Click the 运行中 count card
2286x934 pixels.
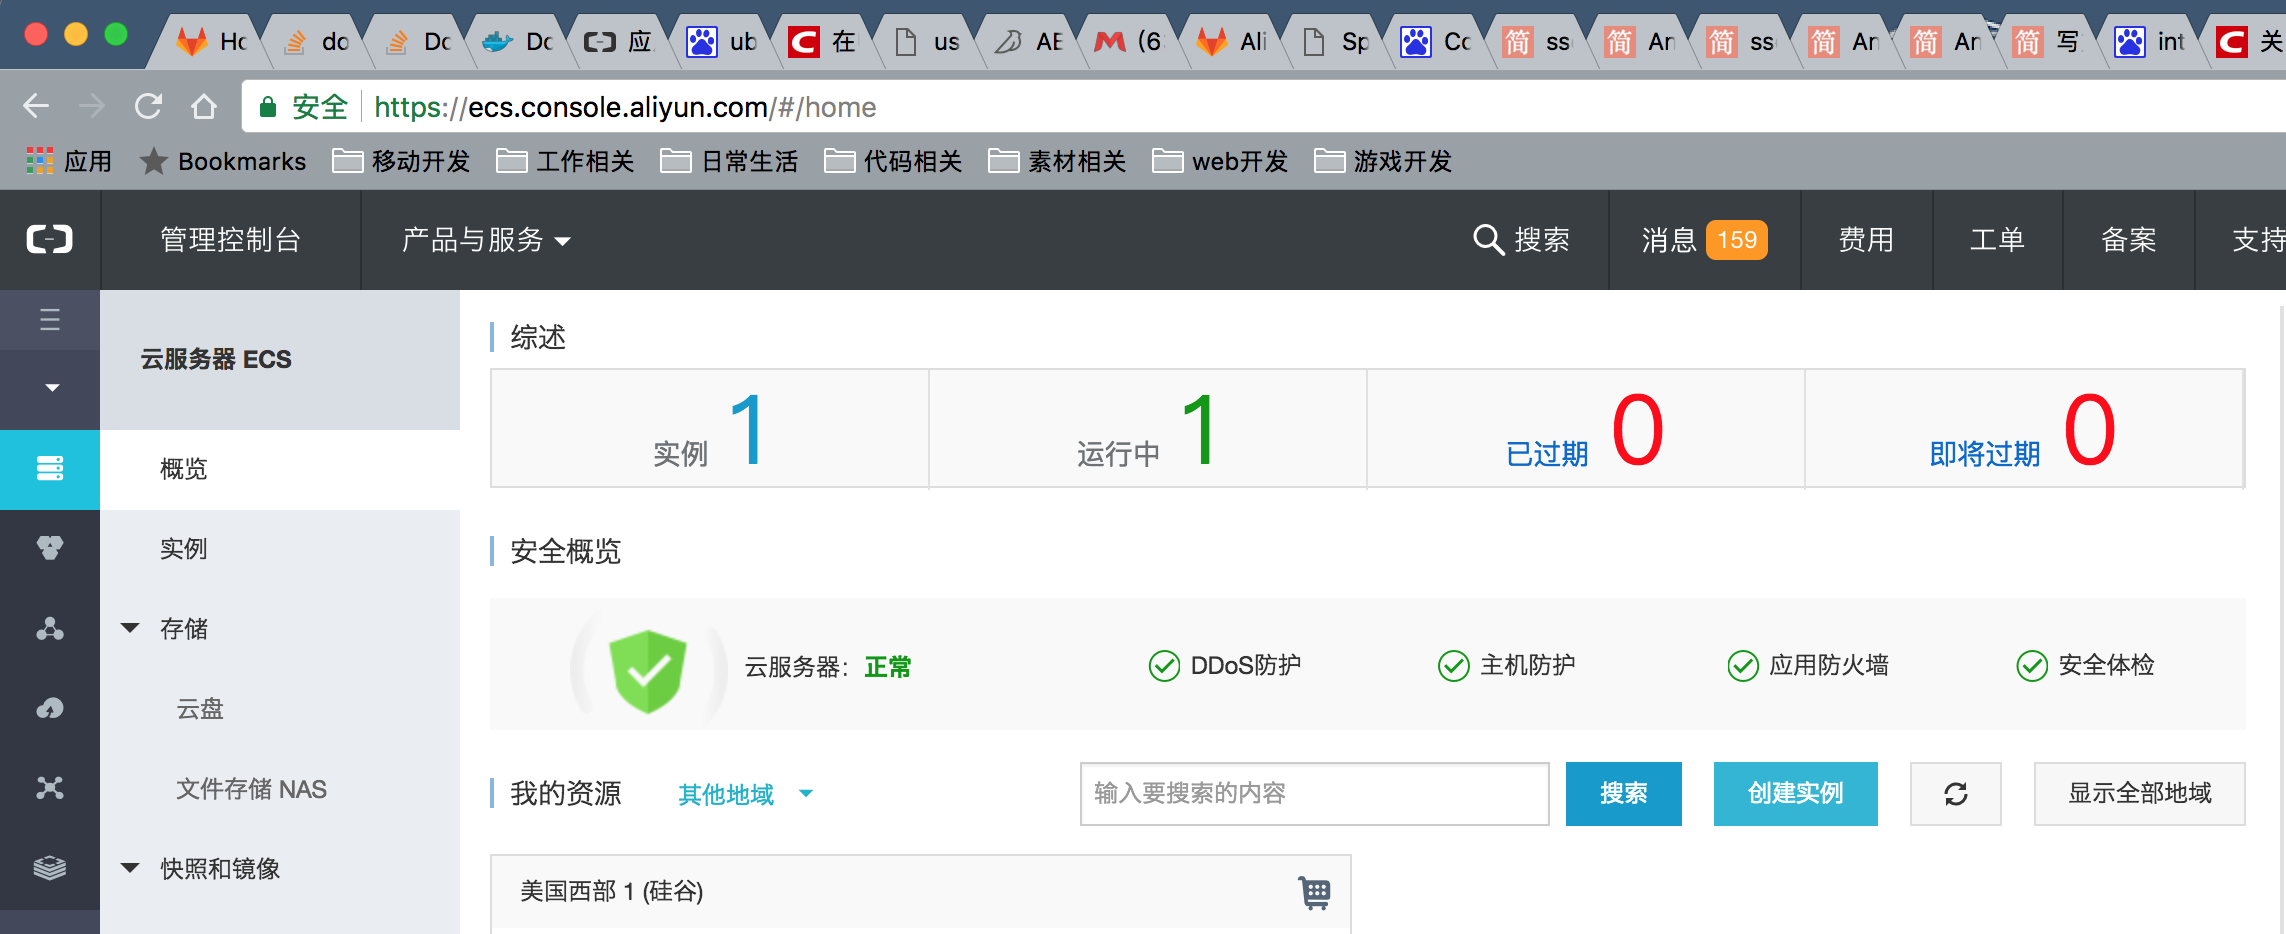1148,429
